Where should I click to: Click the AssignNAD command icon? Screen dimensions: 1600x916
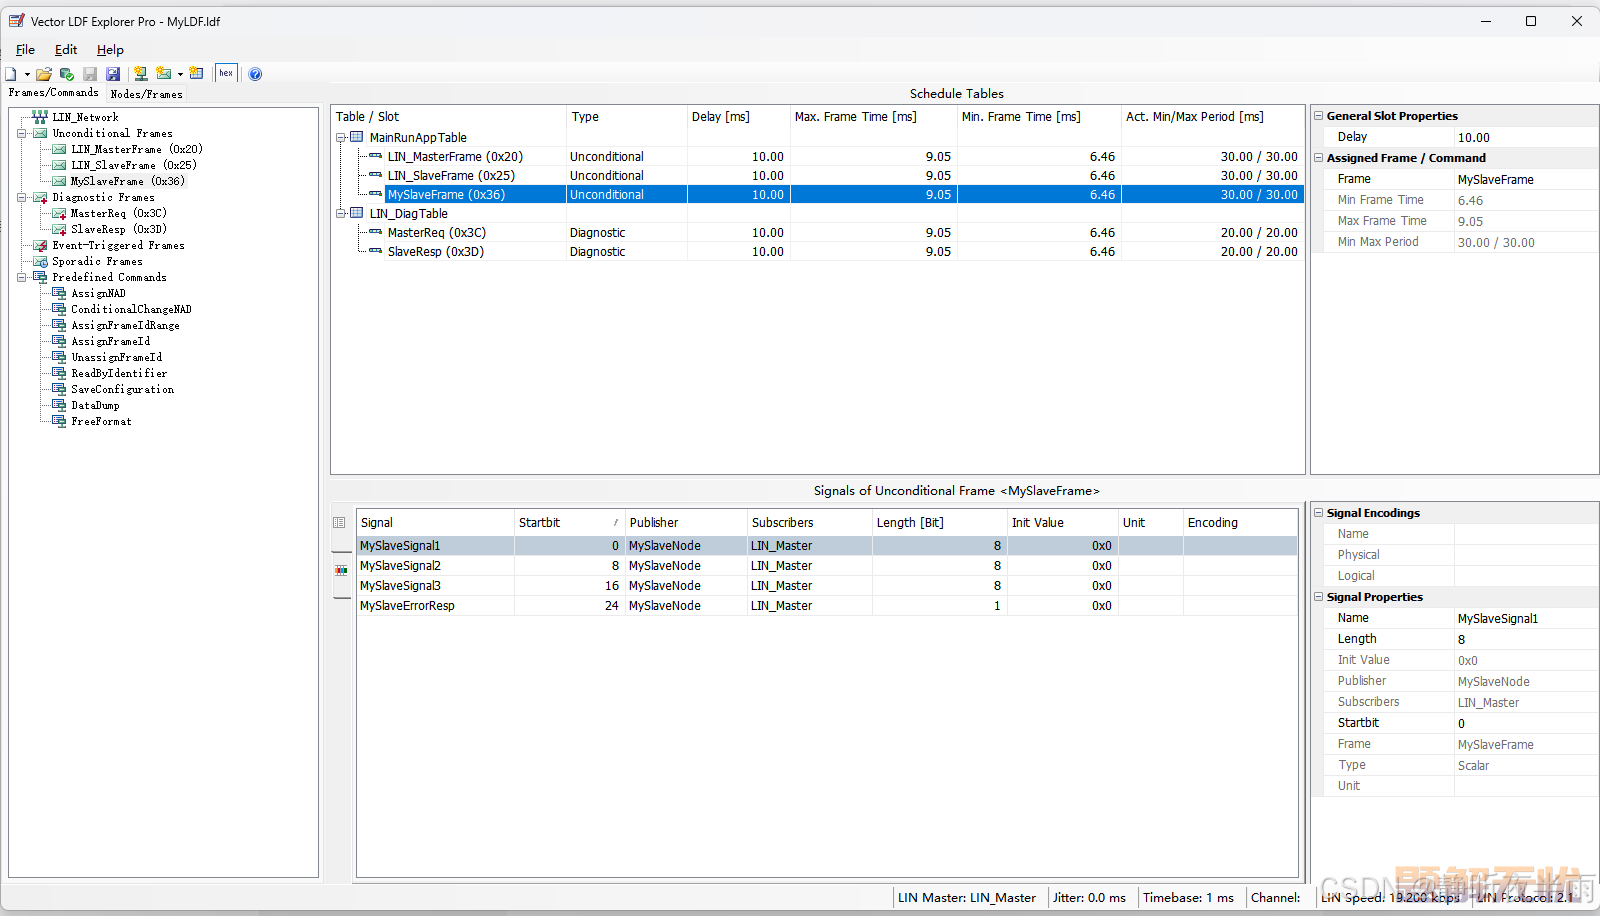[59, 293]
